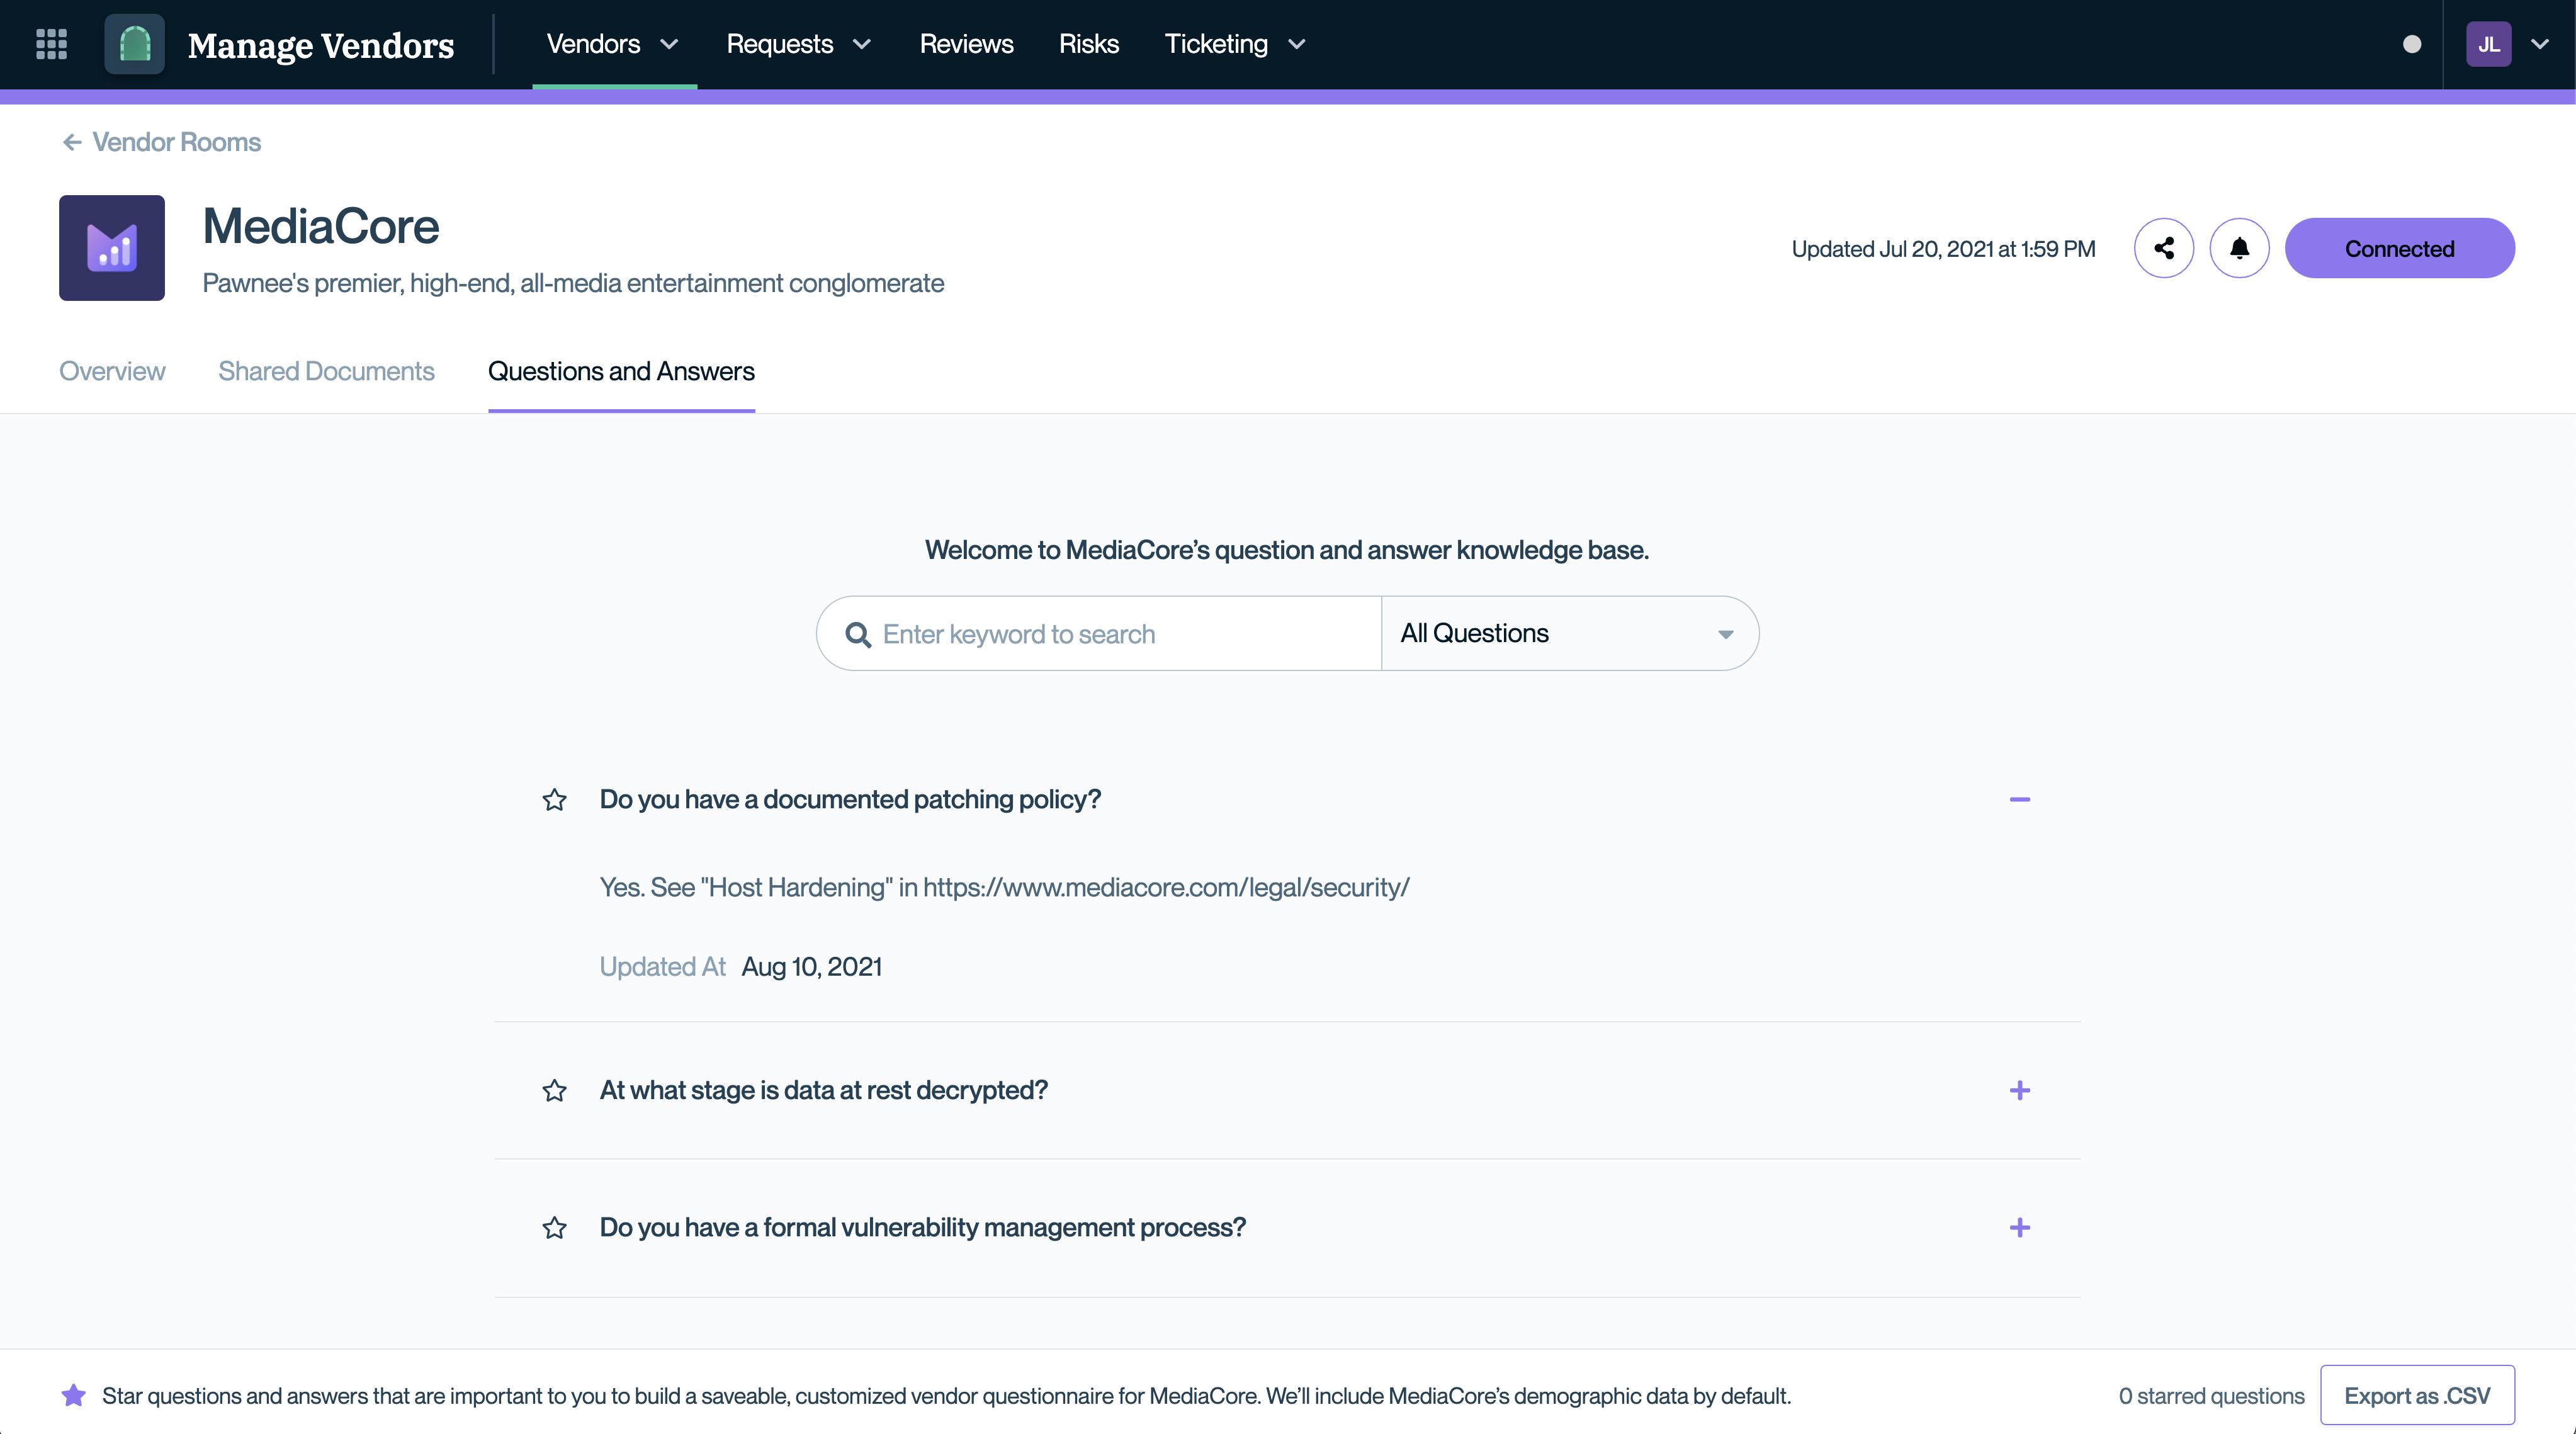Star the documented patching policy question
2576x1434 pixels.
[554, 800]
